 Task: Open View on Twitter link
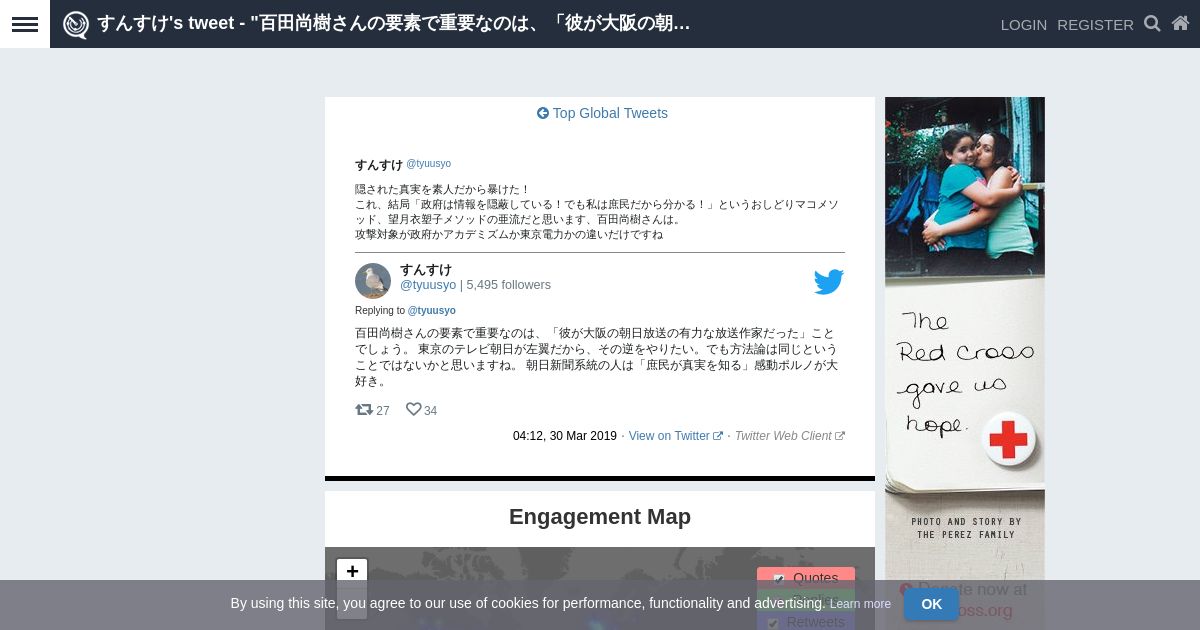pyautogui.click(x=675, y=436)
